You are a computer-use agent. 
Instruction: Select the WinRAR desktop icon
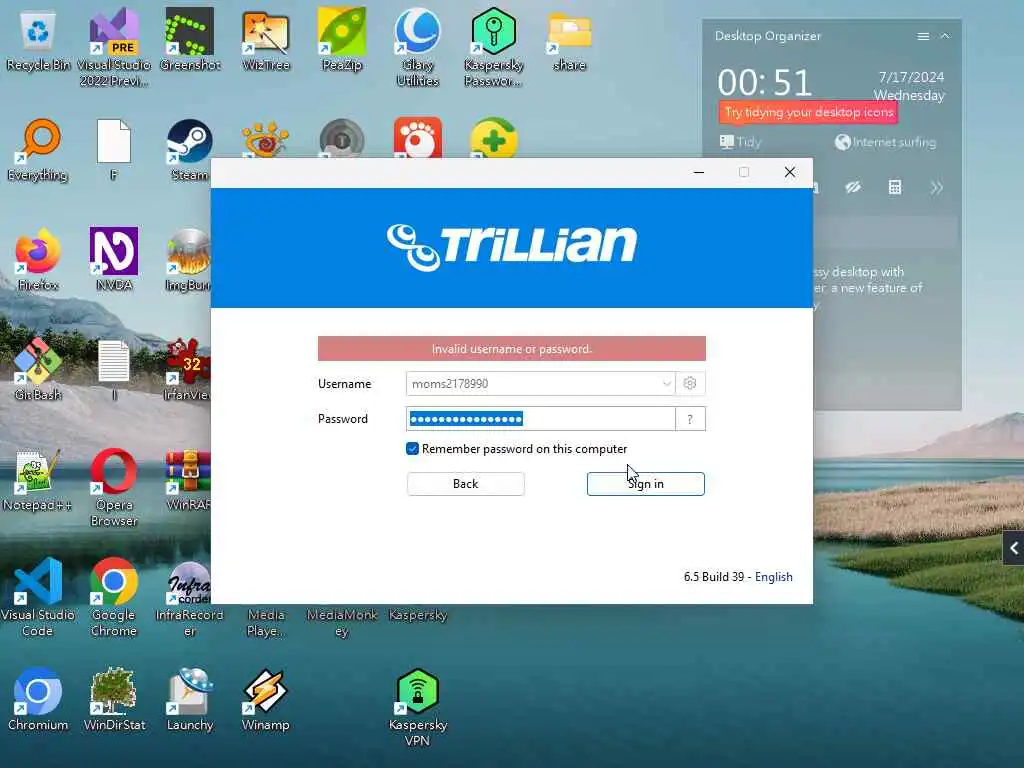coord(188,481)
